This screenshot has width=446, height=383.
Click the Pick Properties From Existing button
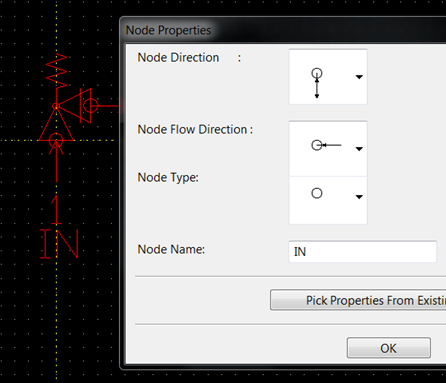point(358,300)
